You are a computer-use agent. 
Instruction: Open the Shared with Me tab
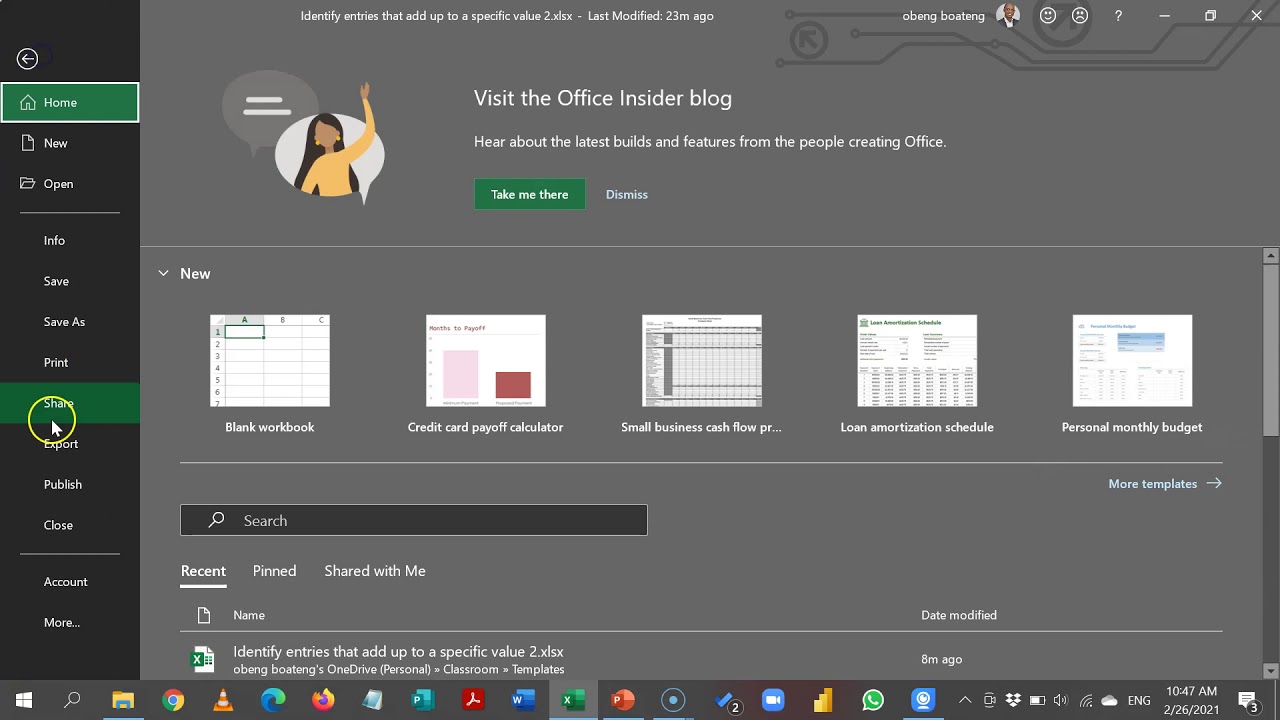[375, 571]
